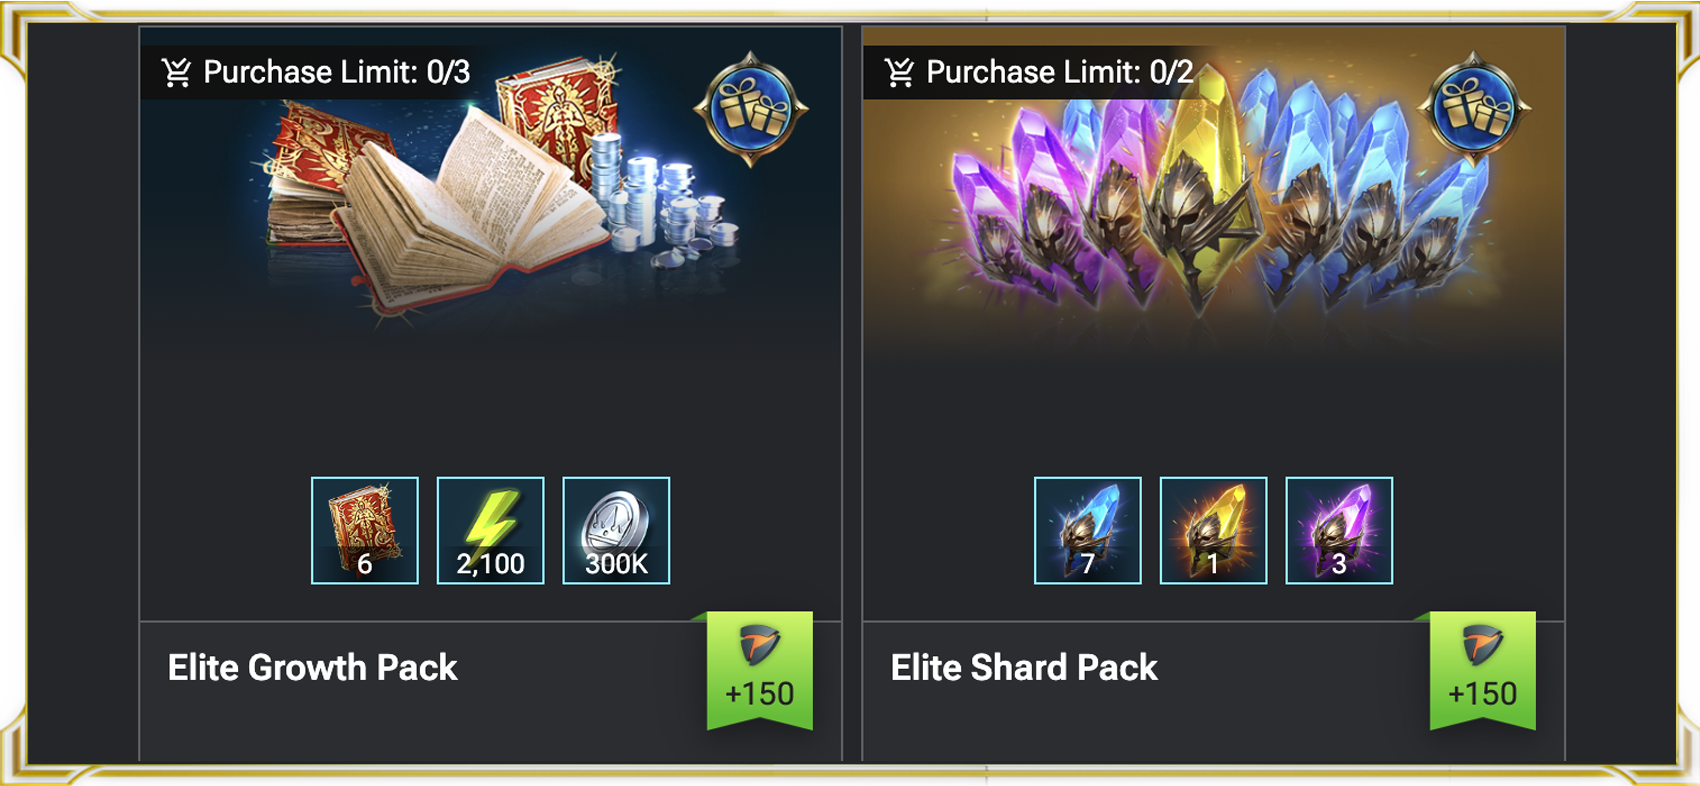Click the gift badge on Elite Shard Pack

tap(1474, 109)
